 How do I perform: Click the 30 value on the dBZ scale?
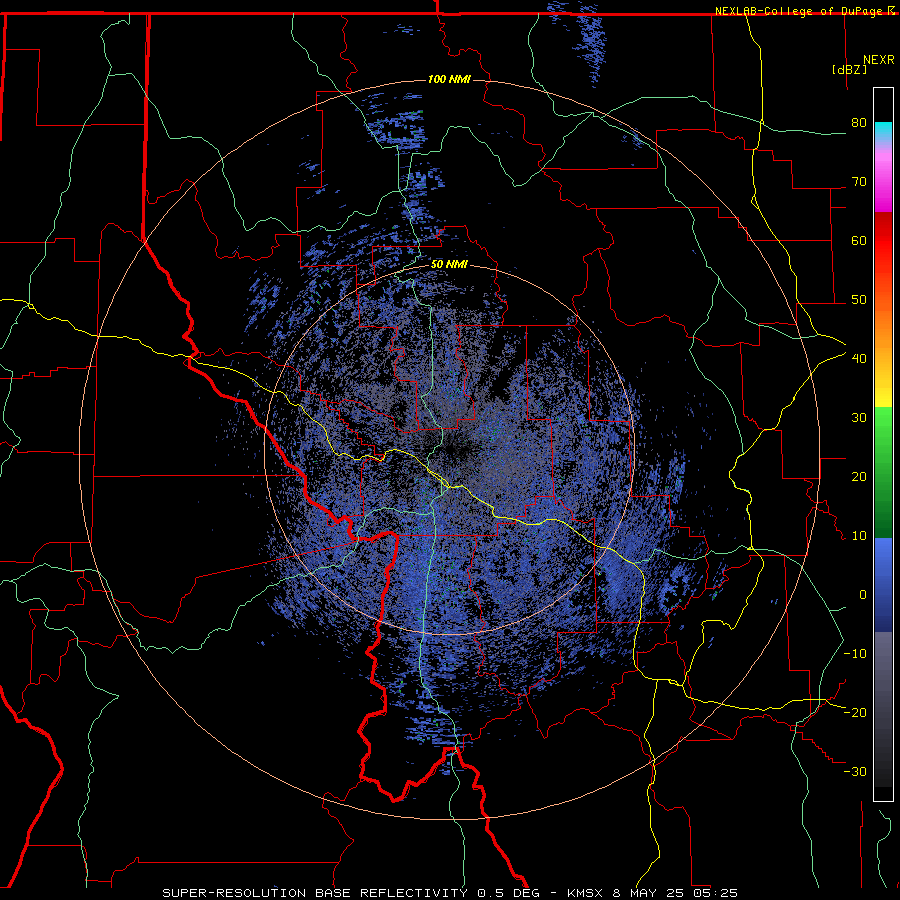pyautogui.click(x=859, y=417)
